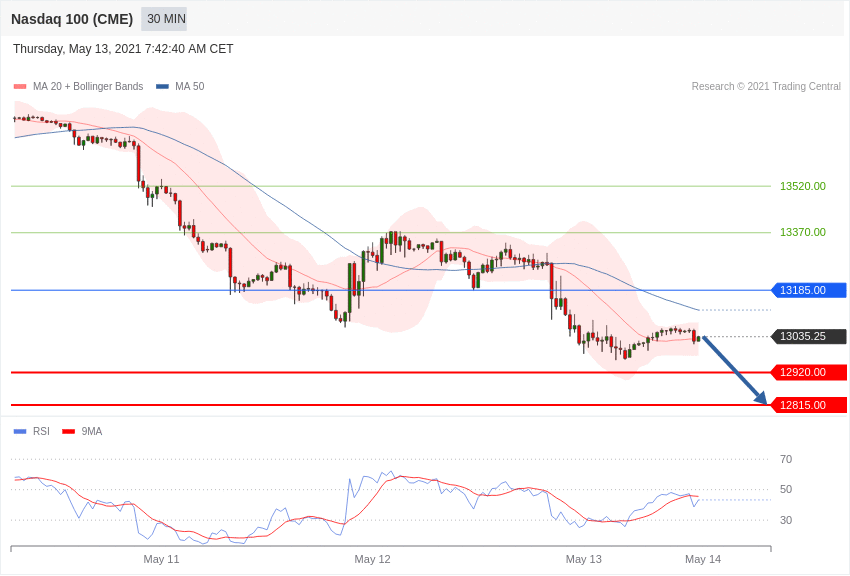Click the chart timestamp text
Image resolution: width=850 pixels, height=576 pixels.
123,49
